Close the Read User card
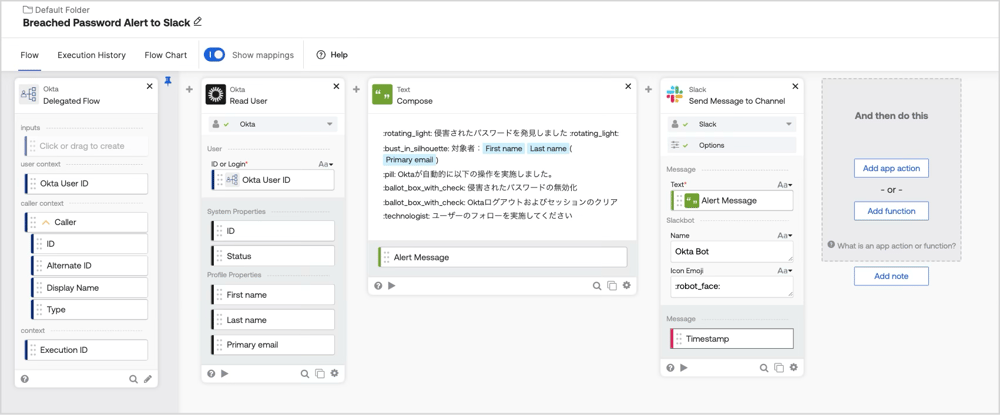The width and height of the screenshot is (1000, 415). (336, 86)
